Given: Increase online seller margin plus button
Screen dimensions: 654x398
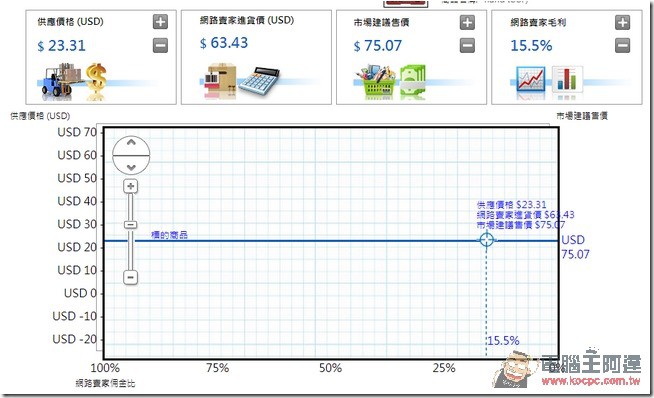Looking at the screenshot, I should pos(622,22).
